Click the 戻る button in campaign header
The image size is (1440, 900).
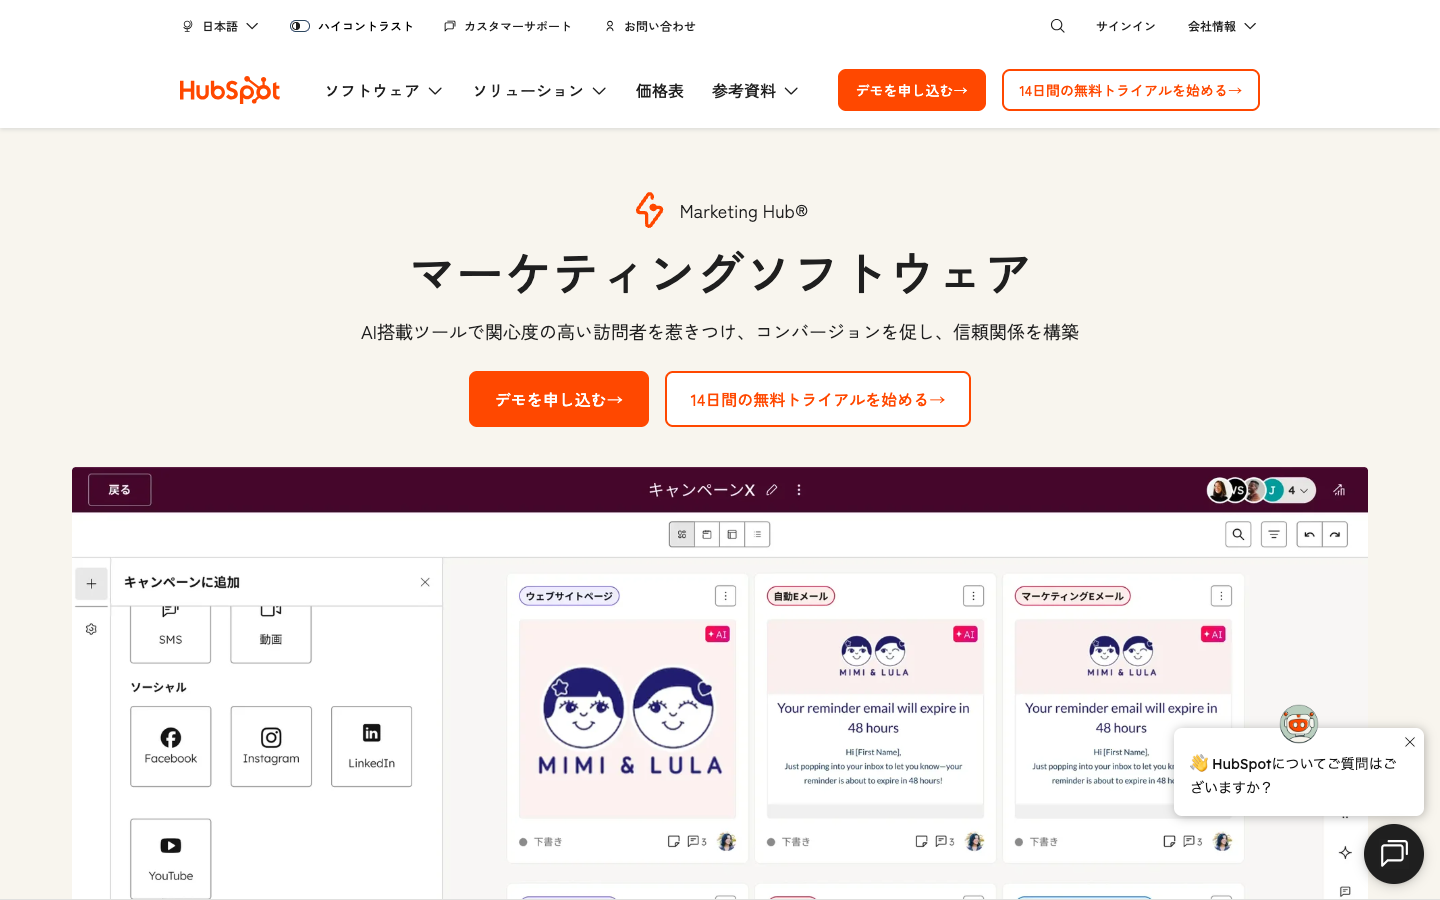[119, 490]
